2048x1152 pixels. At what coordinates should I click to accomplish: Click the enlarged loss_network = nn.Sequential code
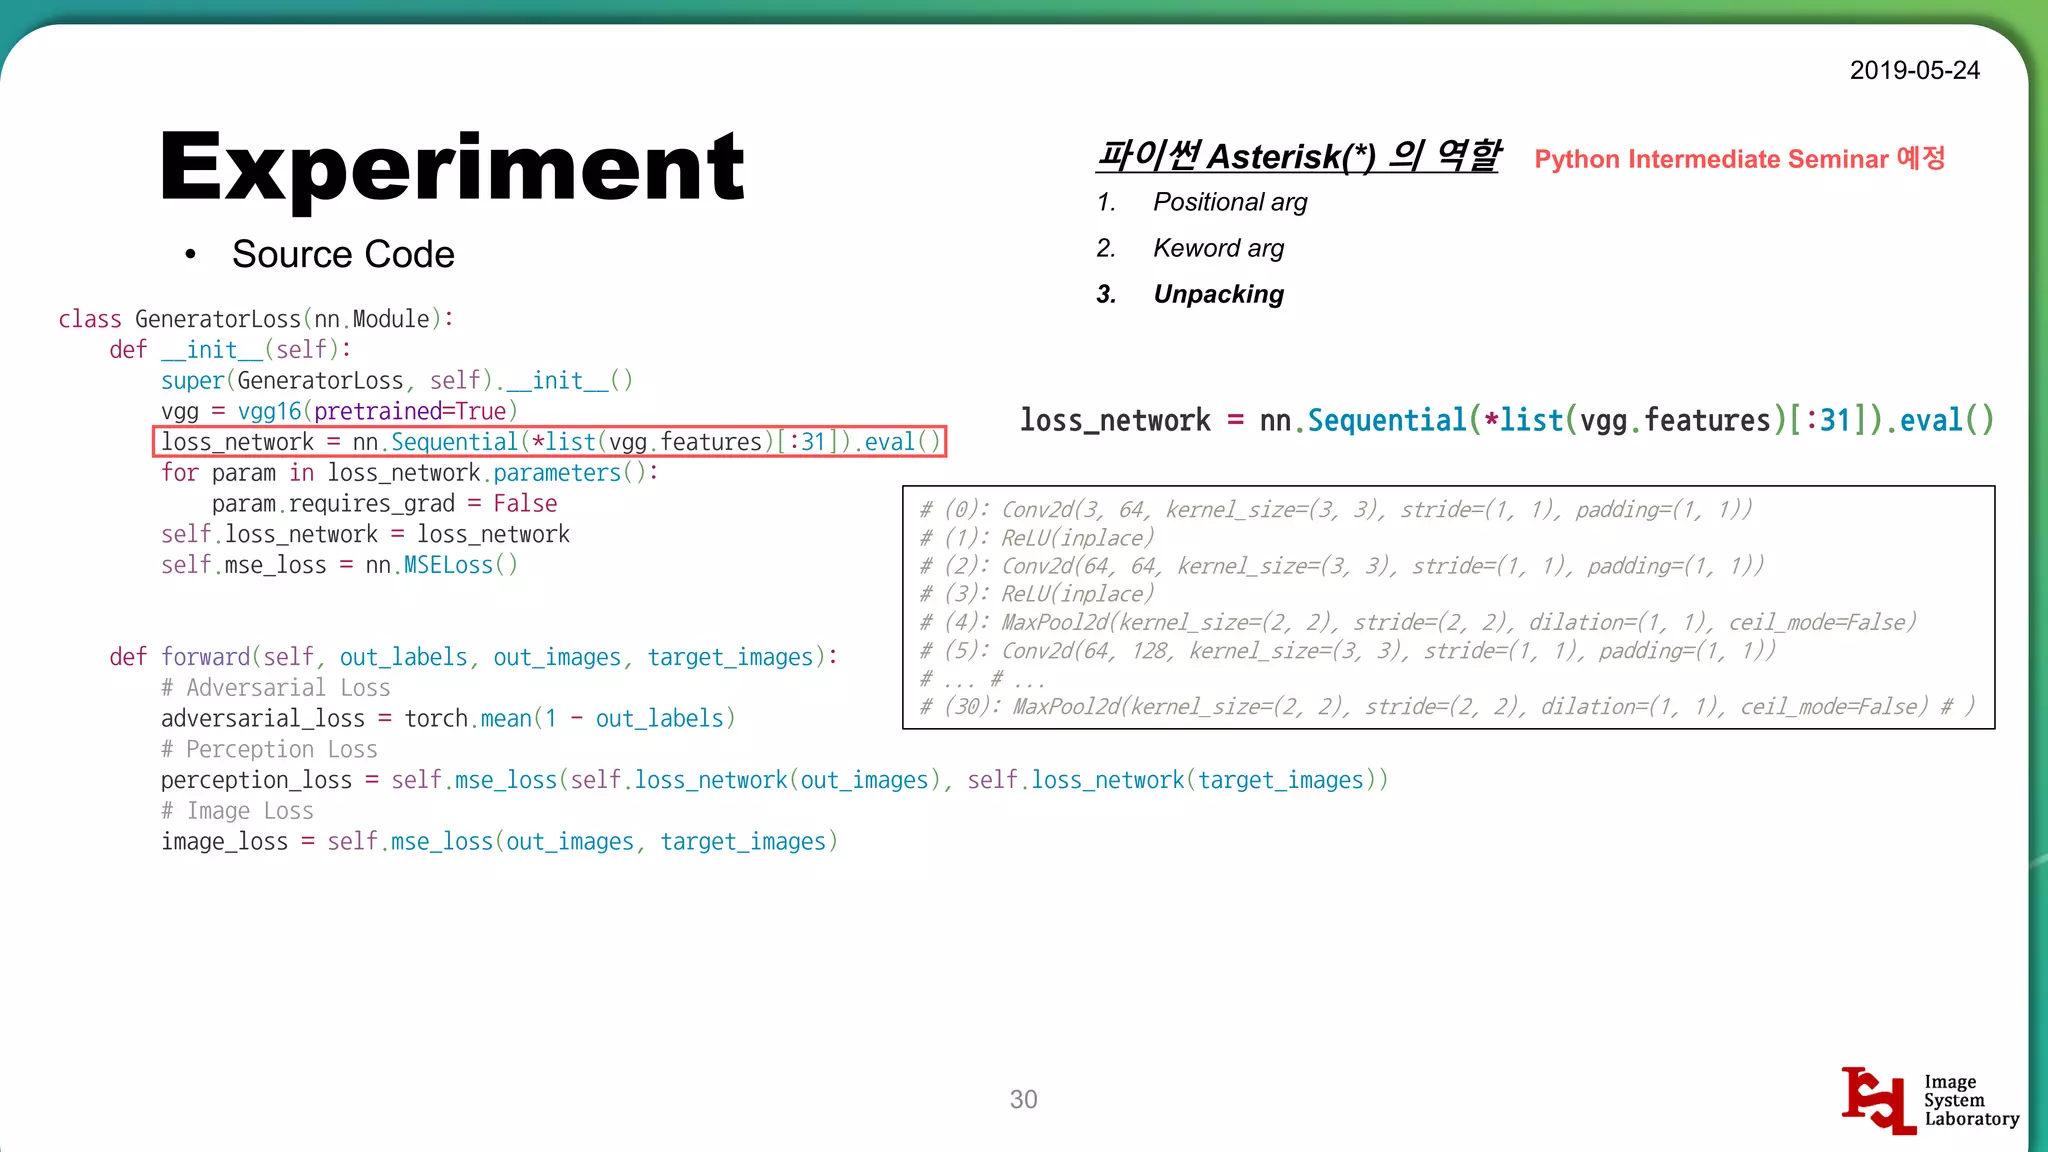pos(1507,420)
